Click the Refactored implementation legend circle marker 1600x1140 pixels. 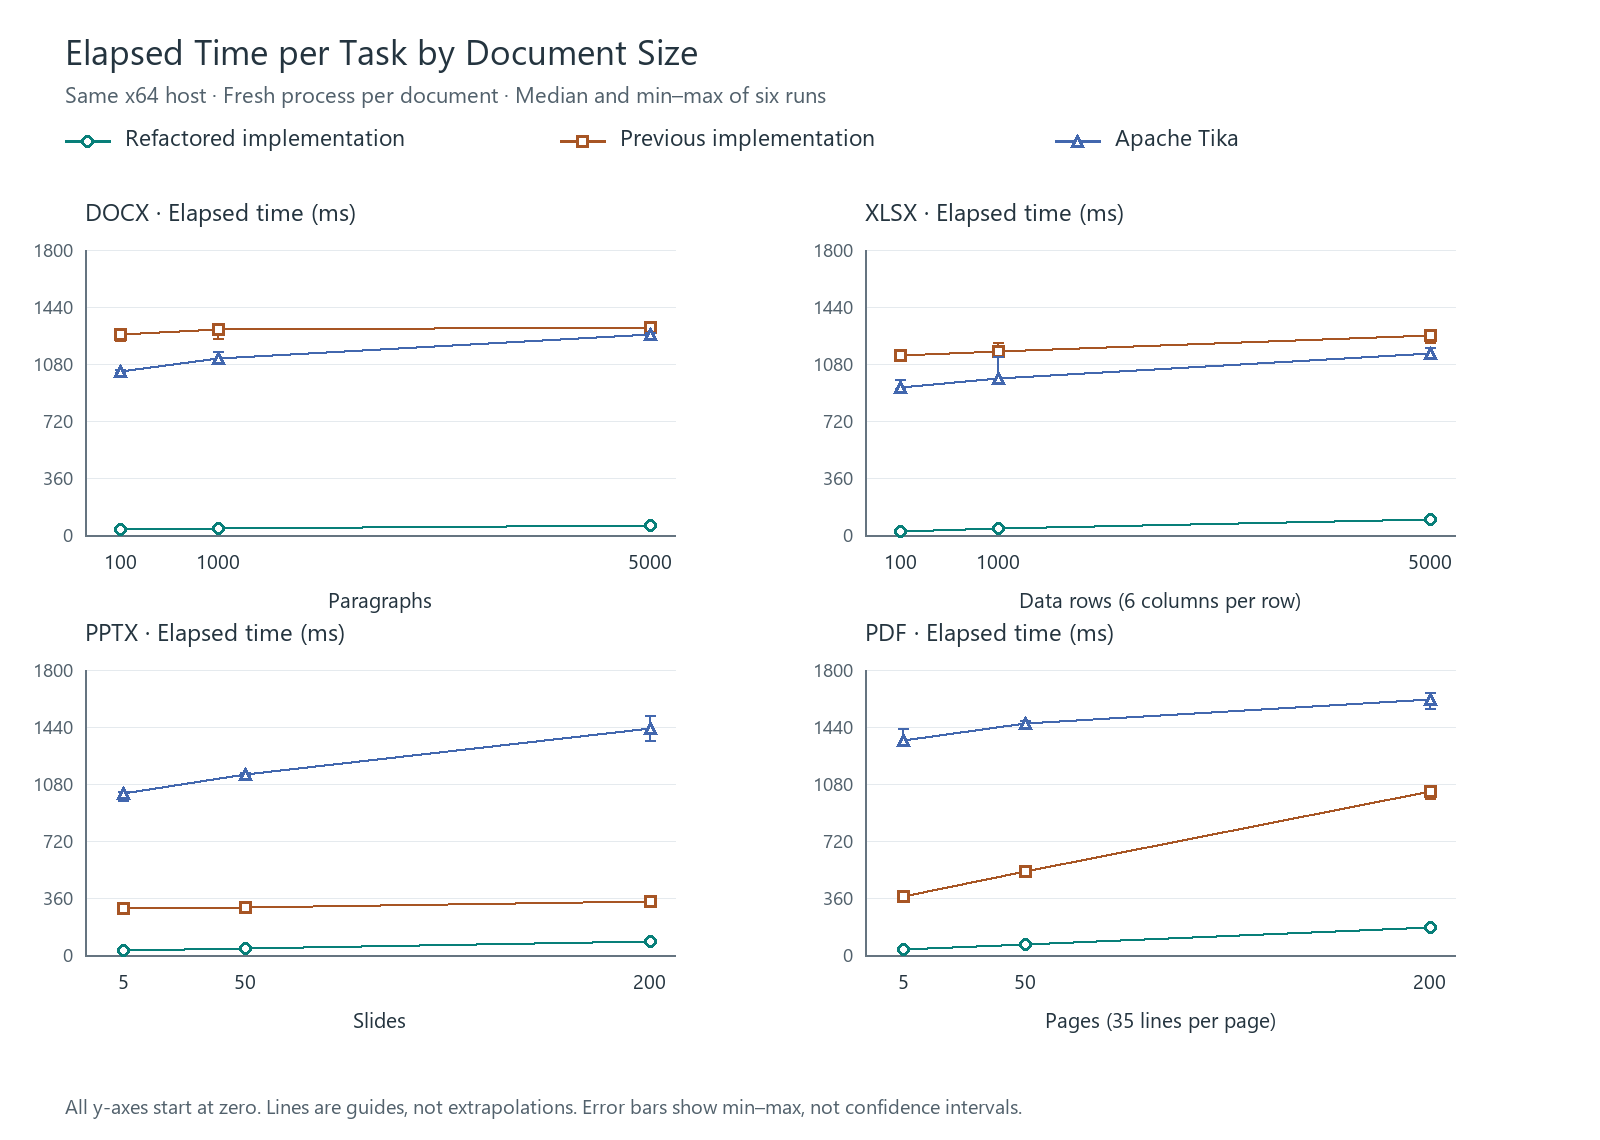pyautogui.click(x=87, y=142)
